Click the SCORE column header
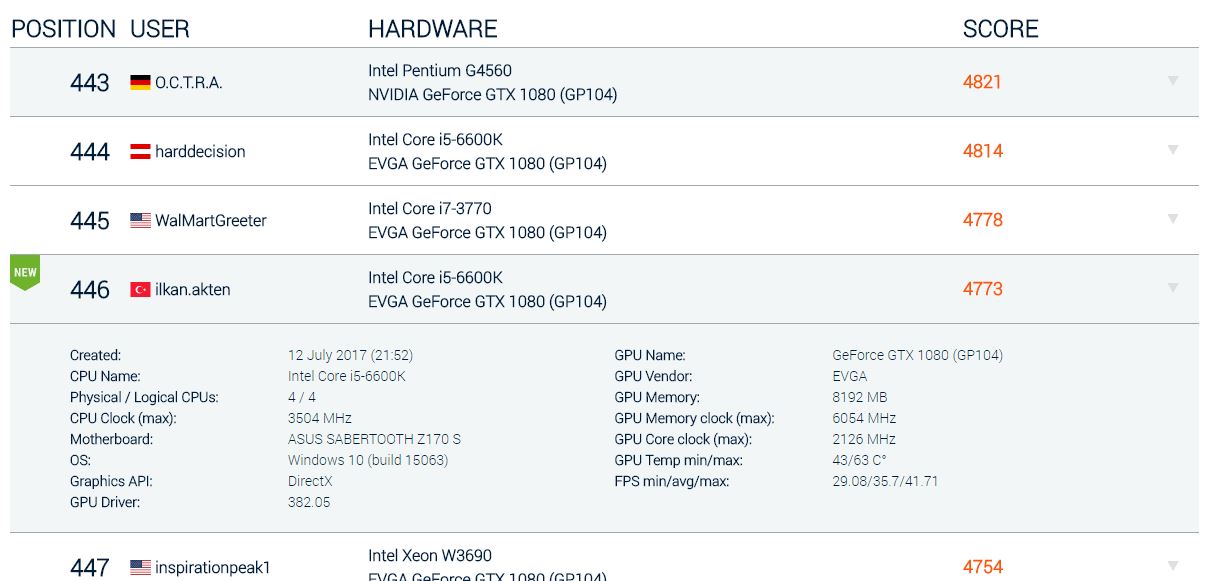Image resolution: width=1225 pixels, height=581 pixels. 1001,29
